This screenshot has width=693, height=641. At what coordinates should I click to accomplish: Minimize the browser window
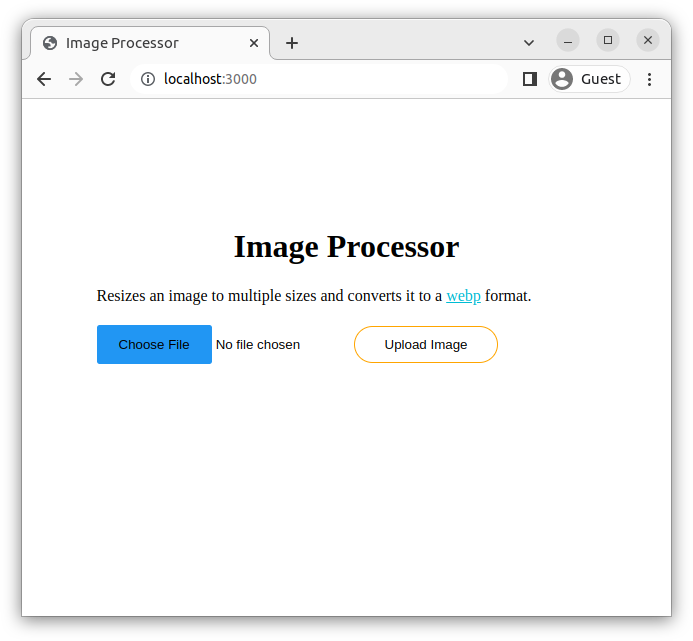pyautogui.click(x=567, y=40)
